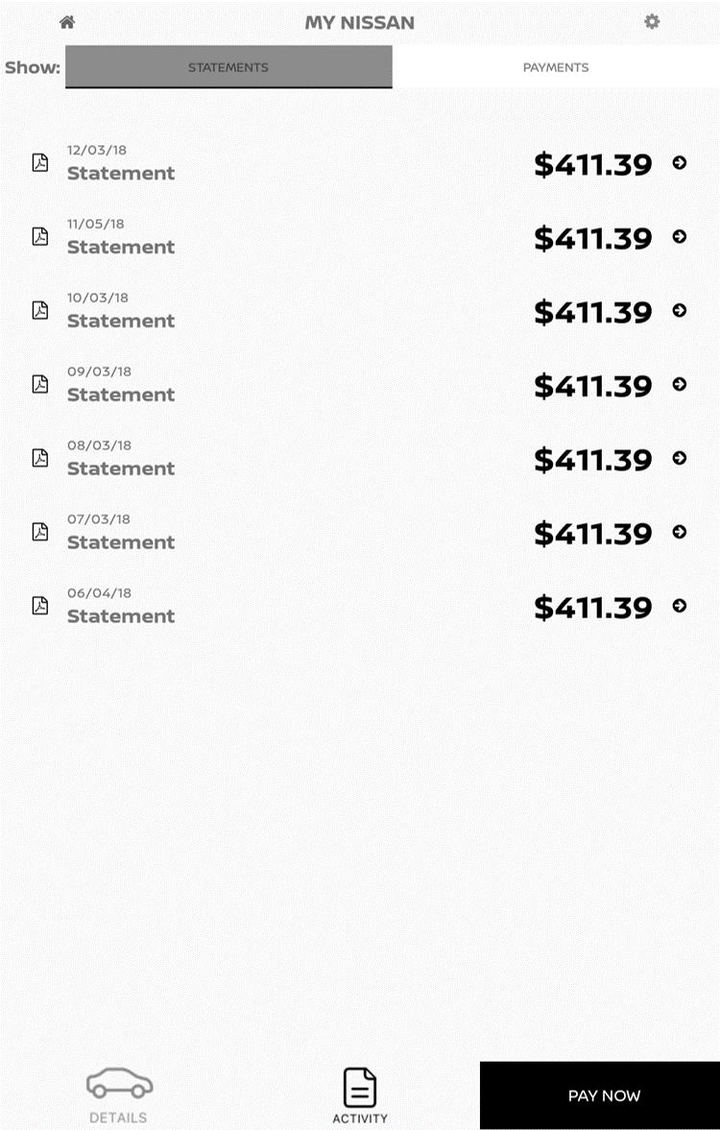Open PDF icon for 10/03/18 statement
Screen dimensions: 720x1130
pos(40,310)
